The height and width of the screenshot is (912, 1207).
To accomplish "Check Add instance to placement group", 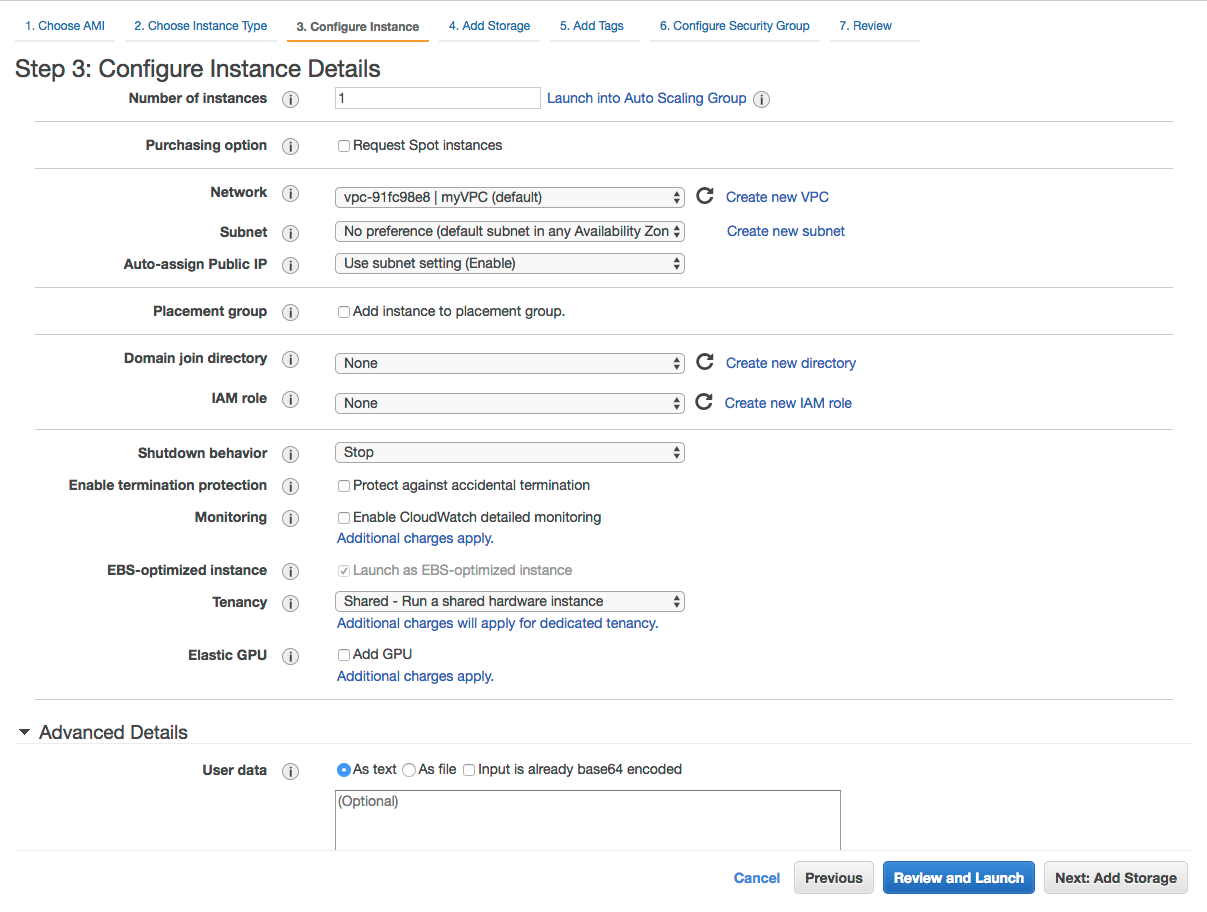I will tap(344, 312).
